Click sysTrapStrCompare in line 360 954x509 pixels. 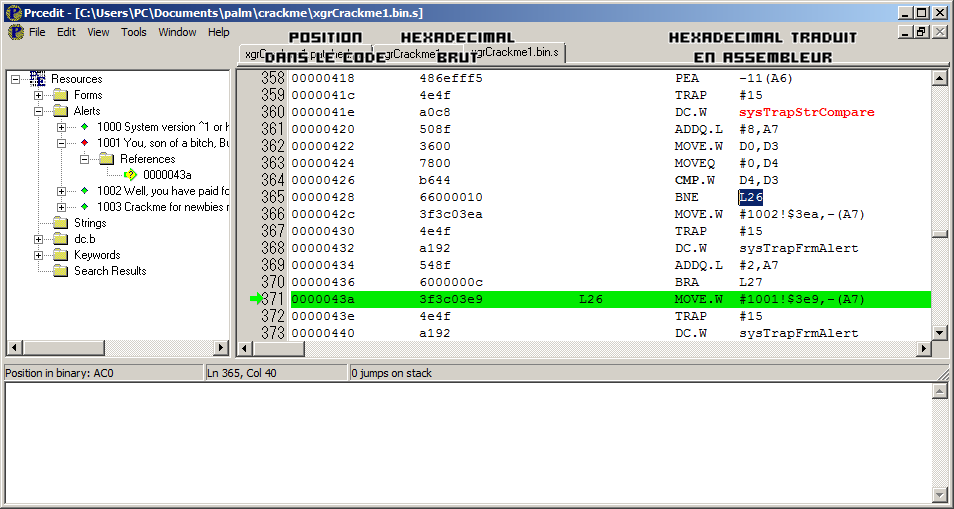[x=806, y=112]
